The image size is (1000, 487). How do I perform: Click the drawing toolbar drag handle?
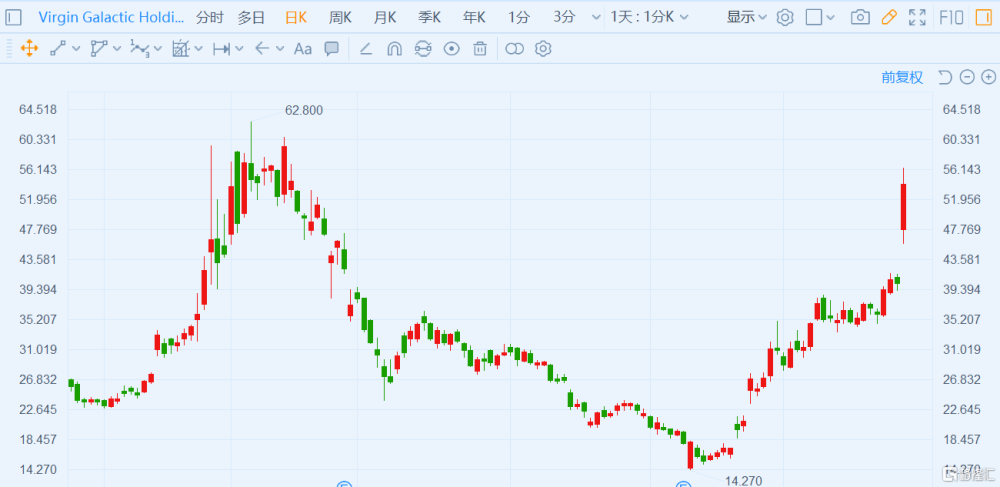[x=9, y=48]
